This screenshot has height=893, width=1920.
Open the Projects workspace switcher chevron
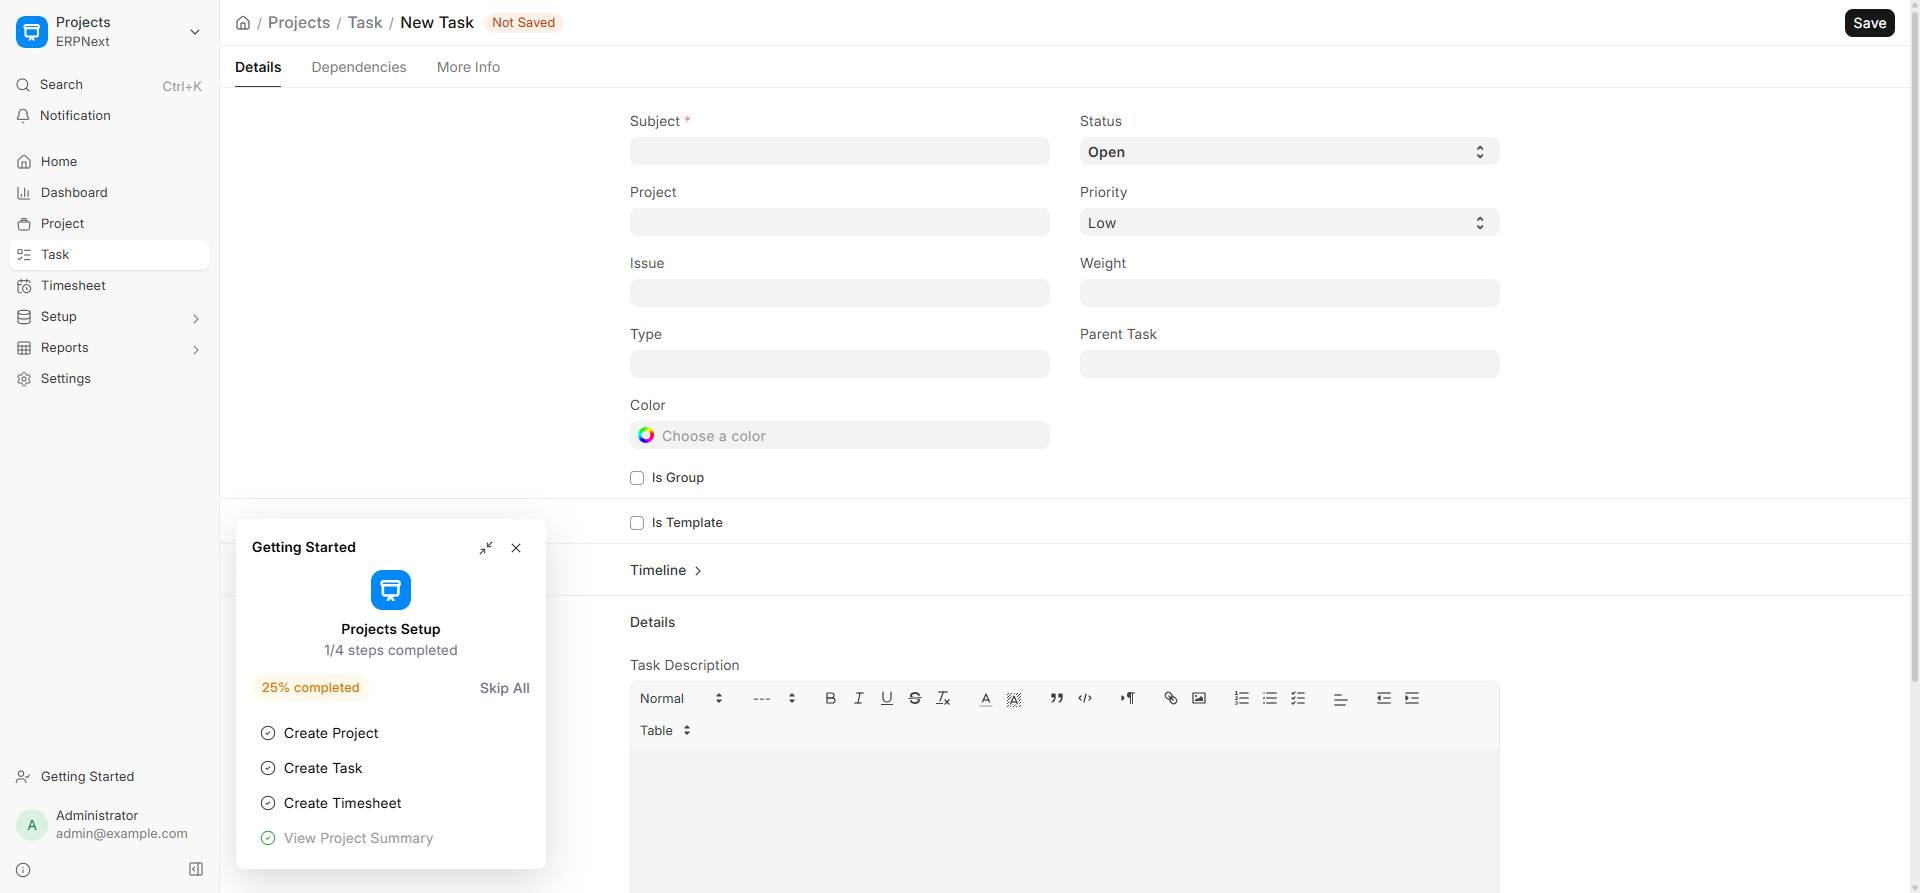click(x=195, y=32)
